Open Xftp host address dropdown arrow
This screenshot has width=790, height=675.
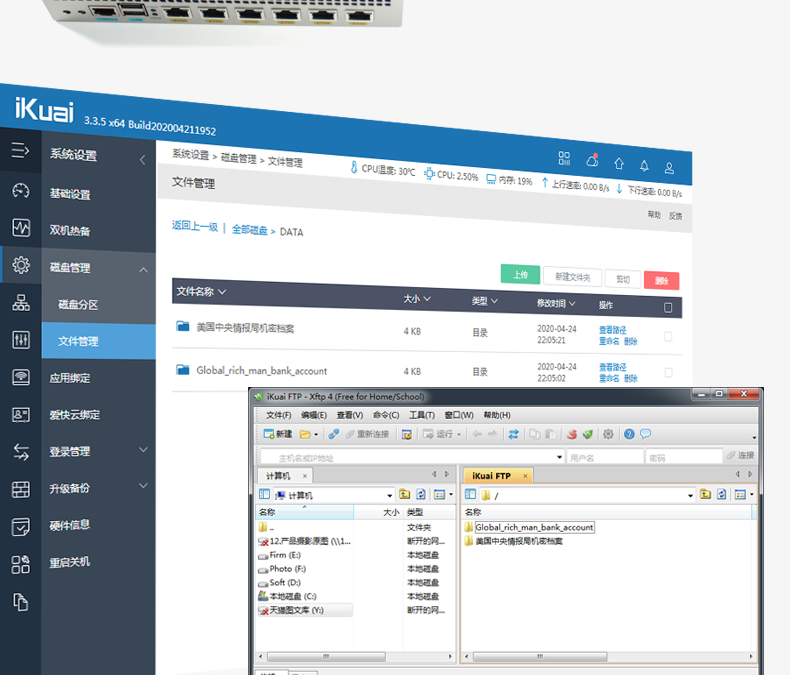click(x=559, y=457)
